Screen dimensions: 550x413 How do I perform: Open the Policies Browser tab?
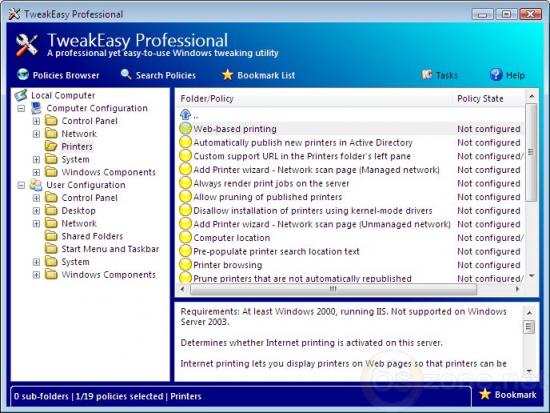(58, 75)
